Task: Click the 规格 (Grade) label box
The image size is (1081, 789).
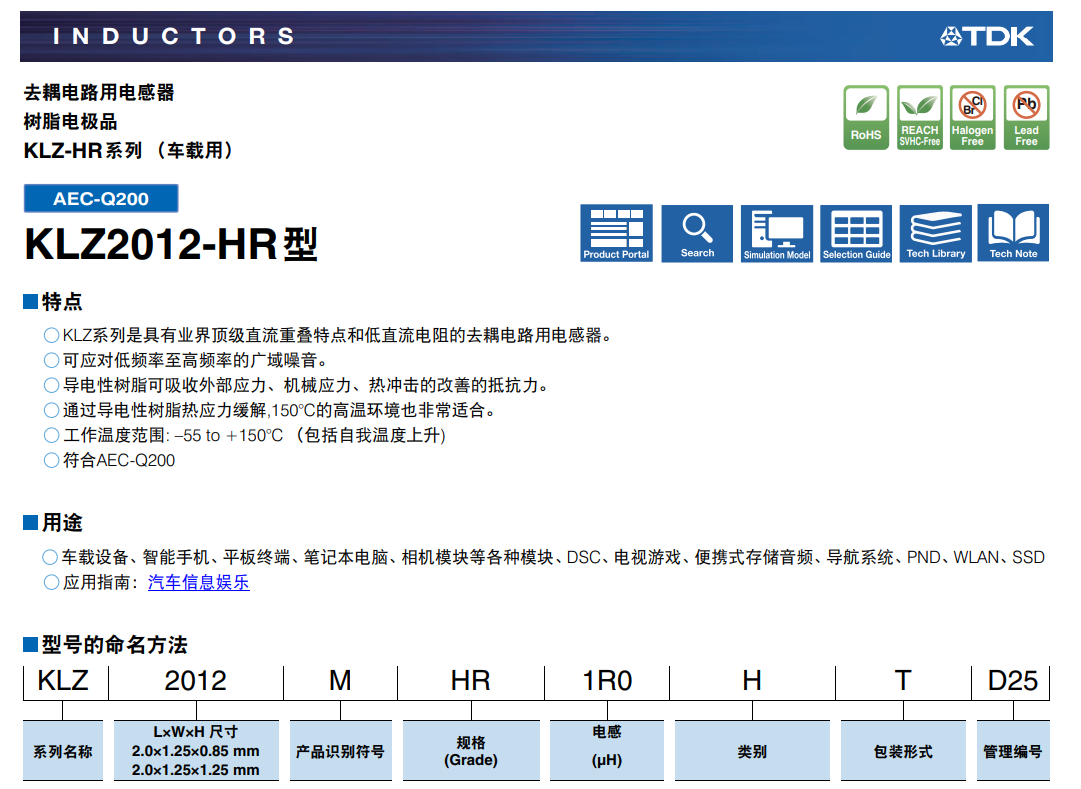Action: [471, 751]
